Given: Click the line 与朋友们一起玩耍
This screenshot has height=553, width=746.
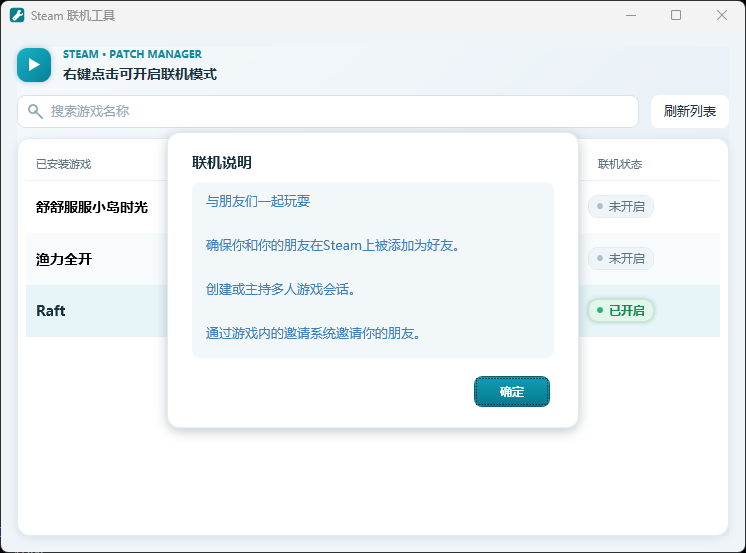Looking at the screenshot, I should [258, 201].
